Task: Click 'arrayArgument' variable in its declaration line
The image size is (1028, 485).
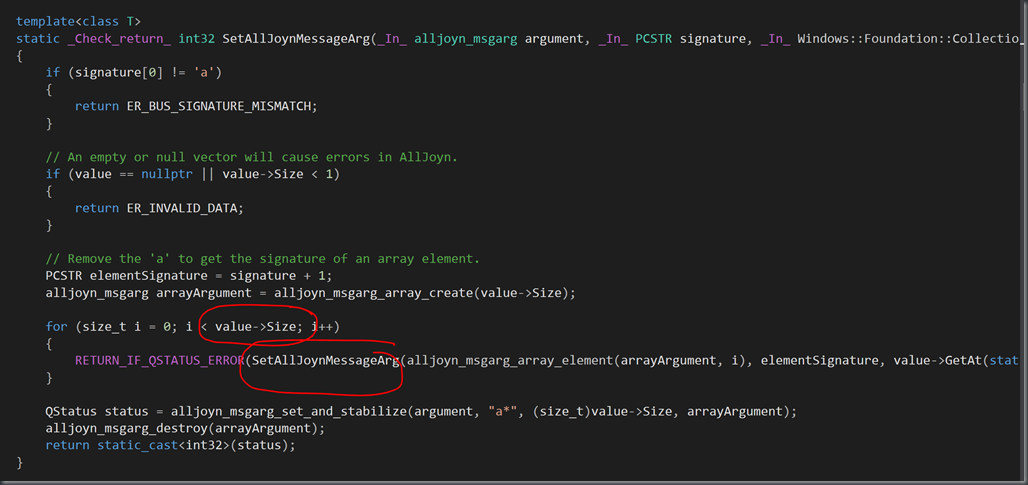Action: coord(204,293)
